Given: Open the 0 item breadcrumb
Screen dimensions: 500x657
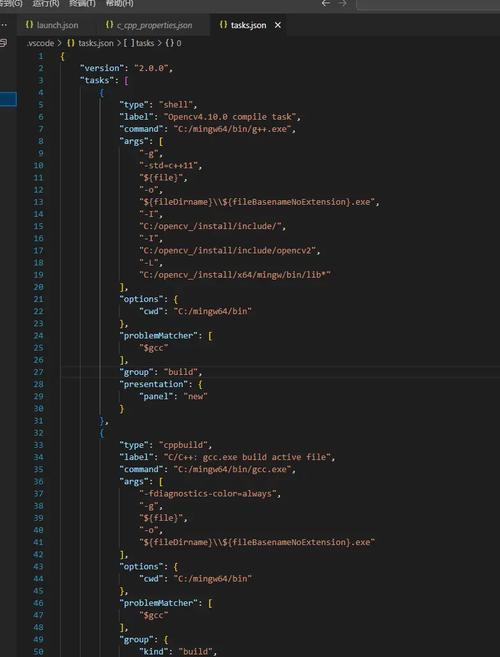Looking at the screenshot, I should pos(179,43).
